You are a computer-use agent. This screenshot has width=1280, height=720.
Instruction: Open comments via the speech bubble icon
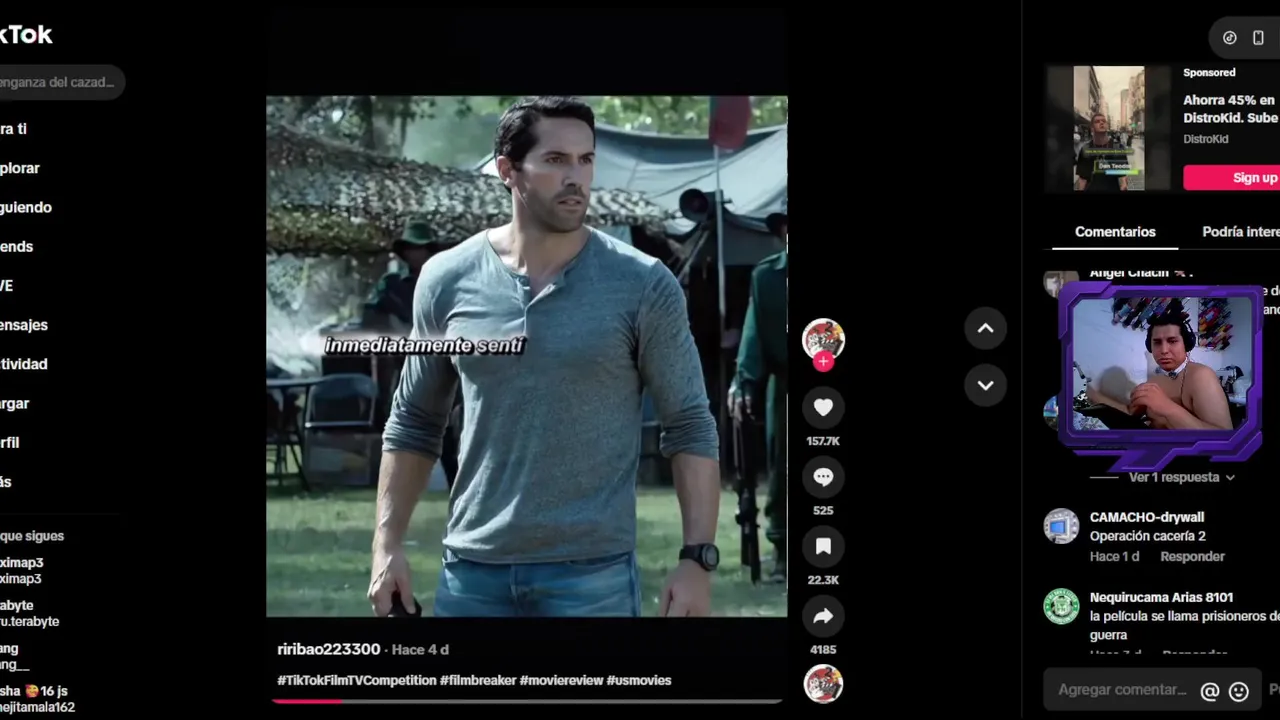click(823, 477)
